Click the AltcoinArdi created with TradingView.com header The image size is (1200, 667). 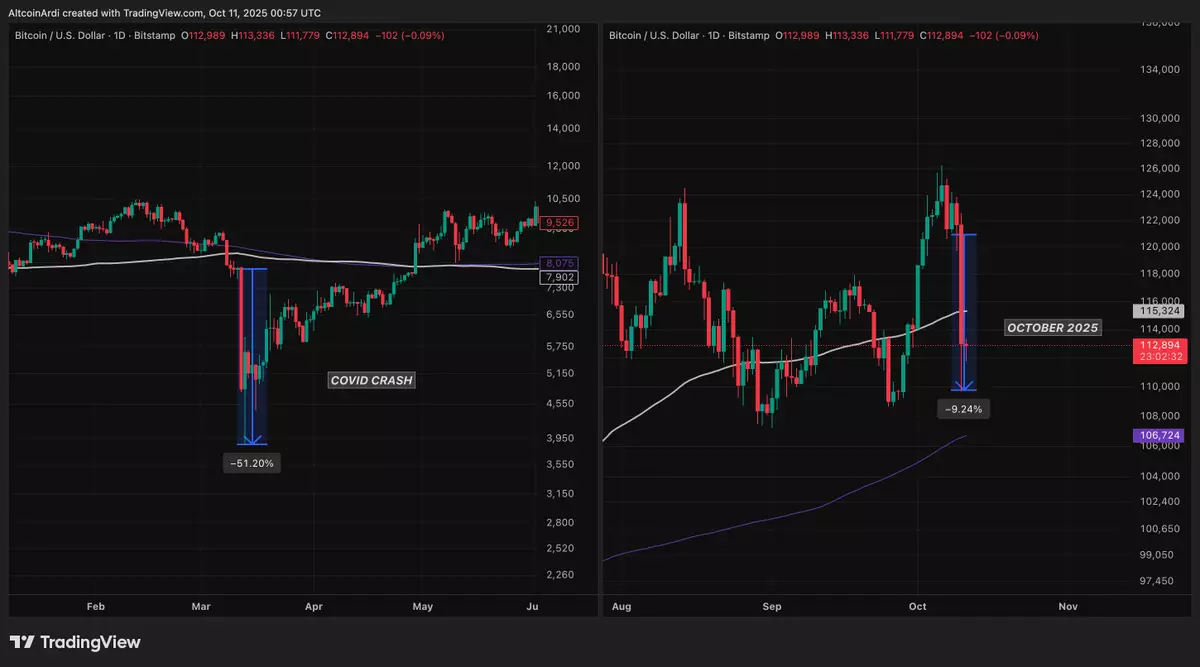[x=165, y=13]
